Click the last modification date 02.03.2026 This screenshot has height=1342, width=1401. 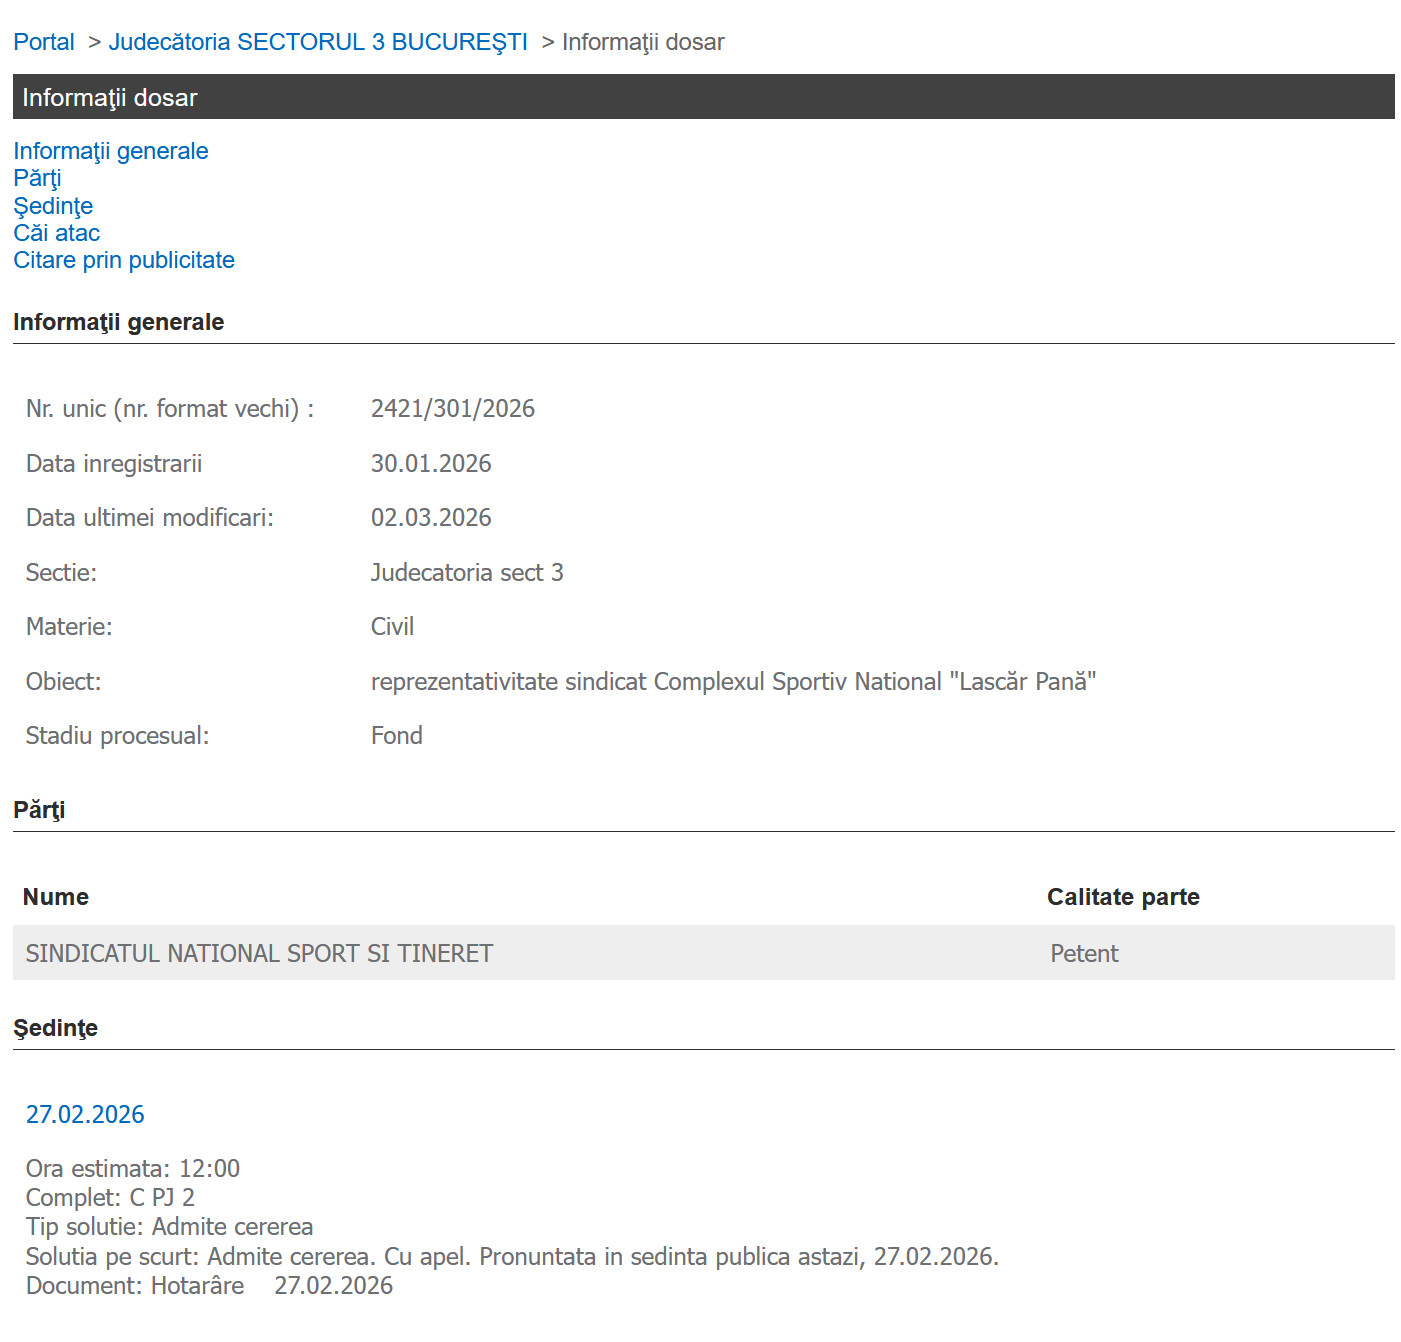431,518
